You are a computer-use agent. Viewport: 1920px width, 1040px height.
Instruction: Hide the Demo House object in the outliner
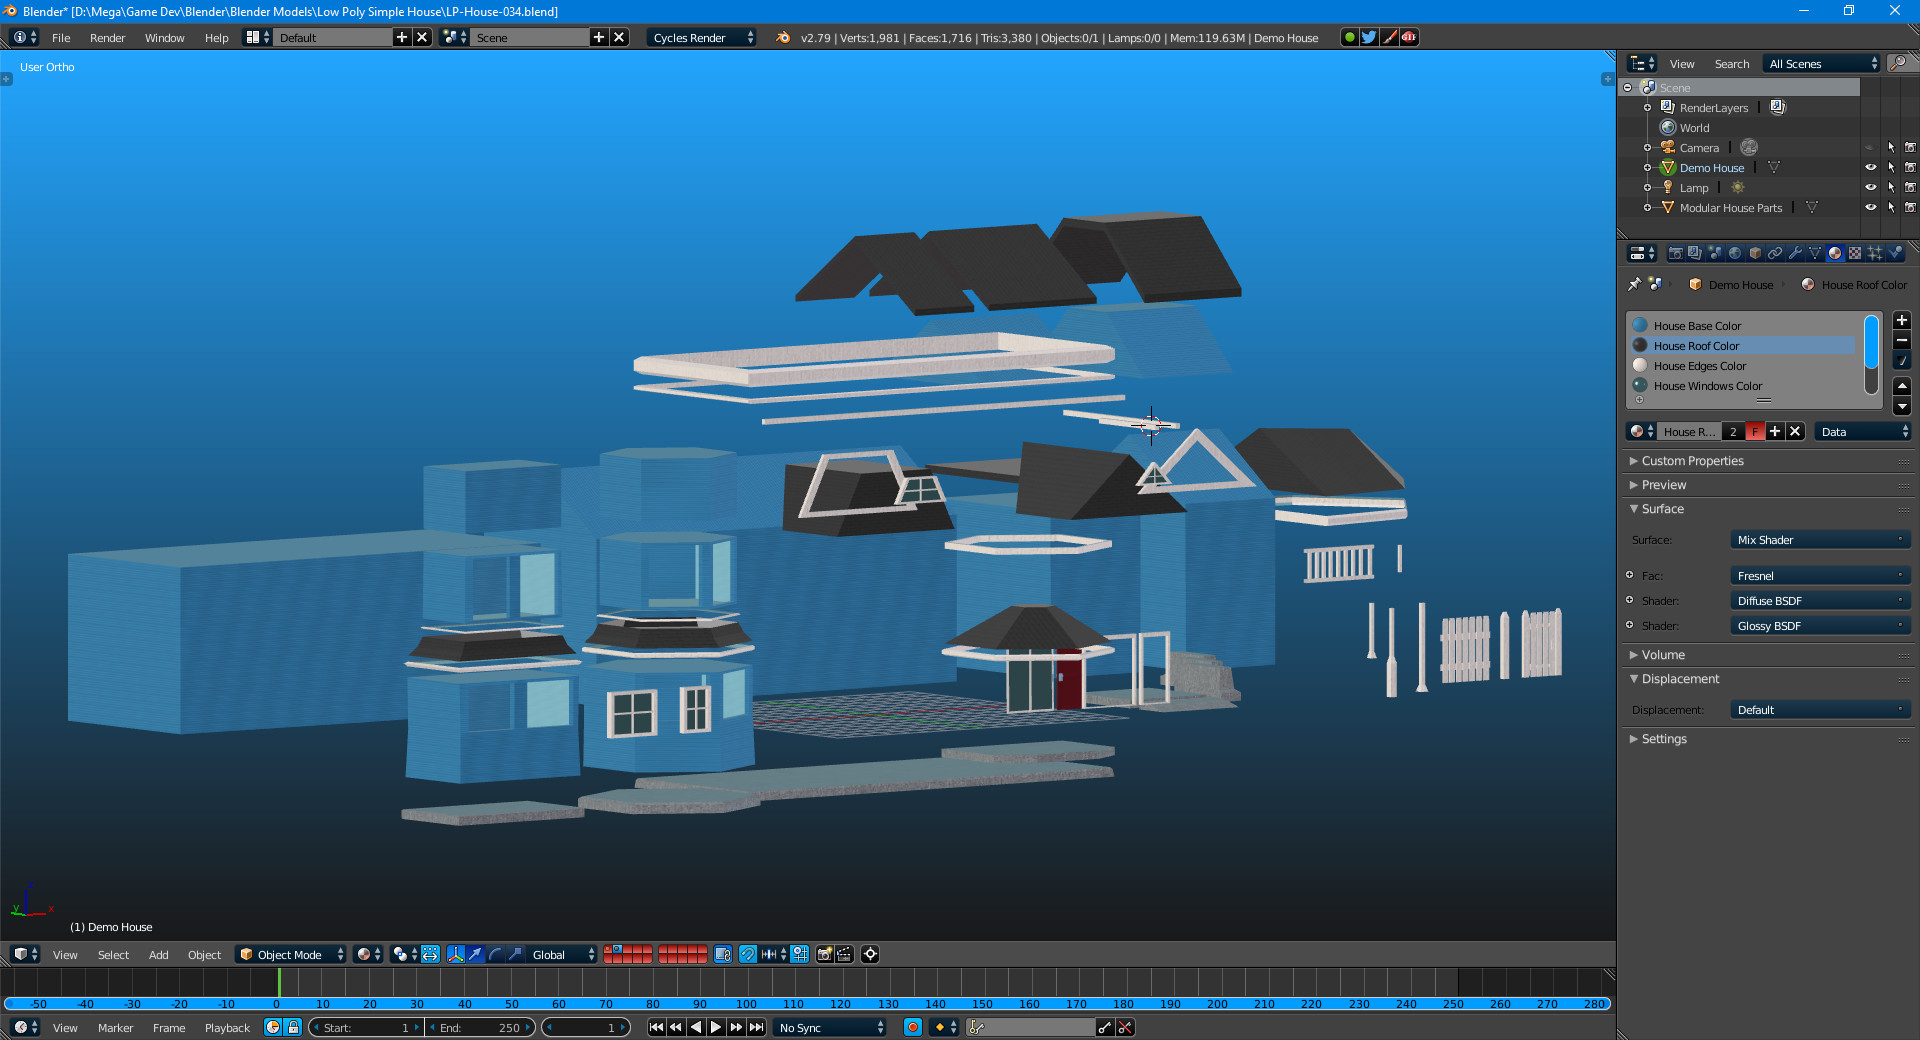point(1871,167)
